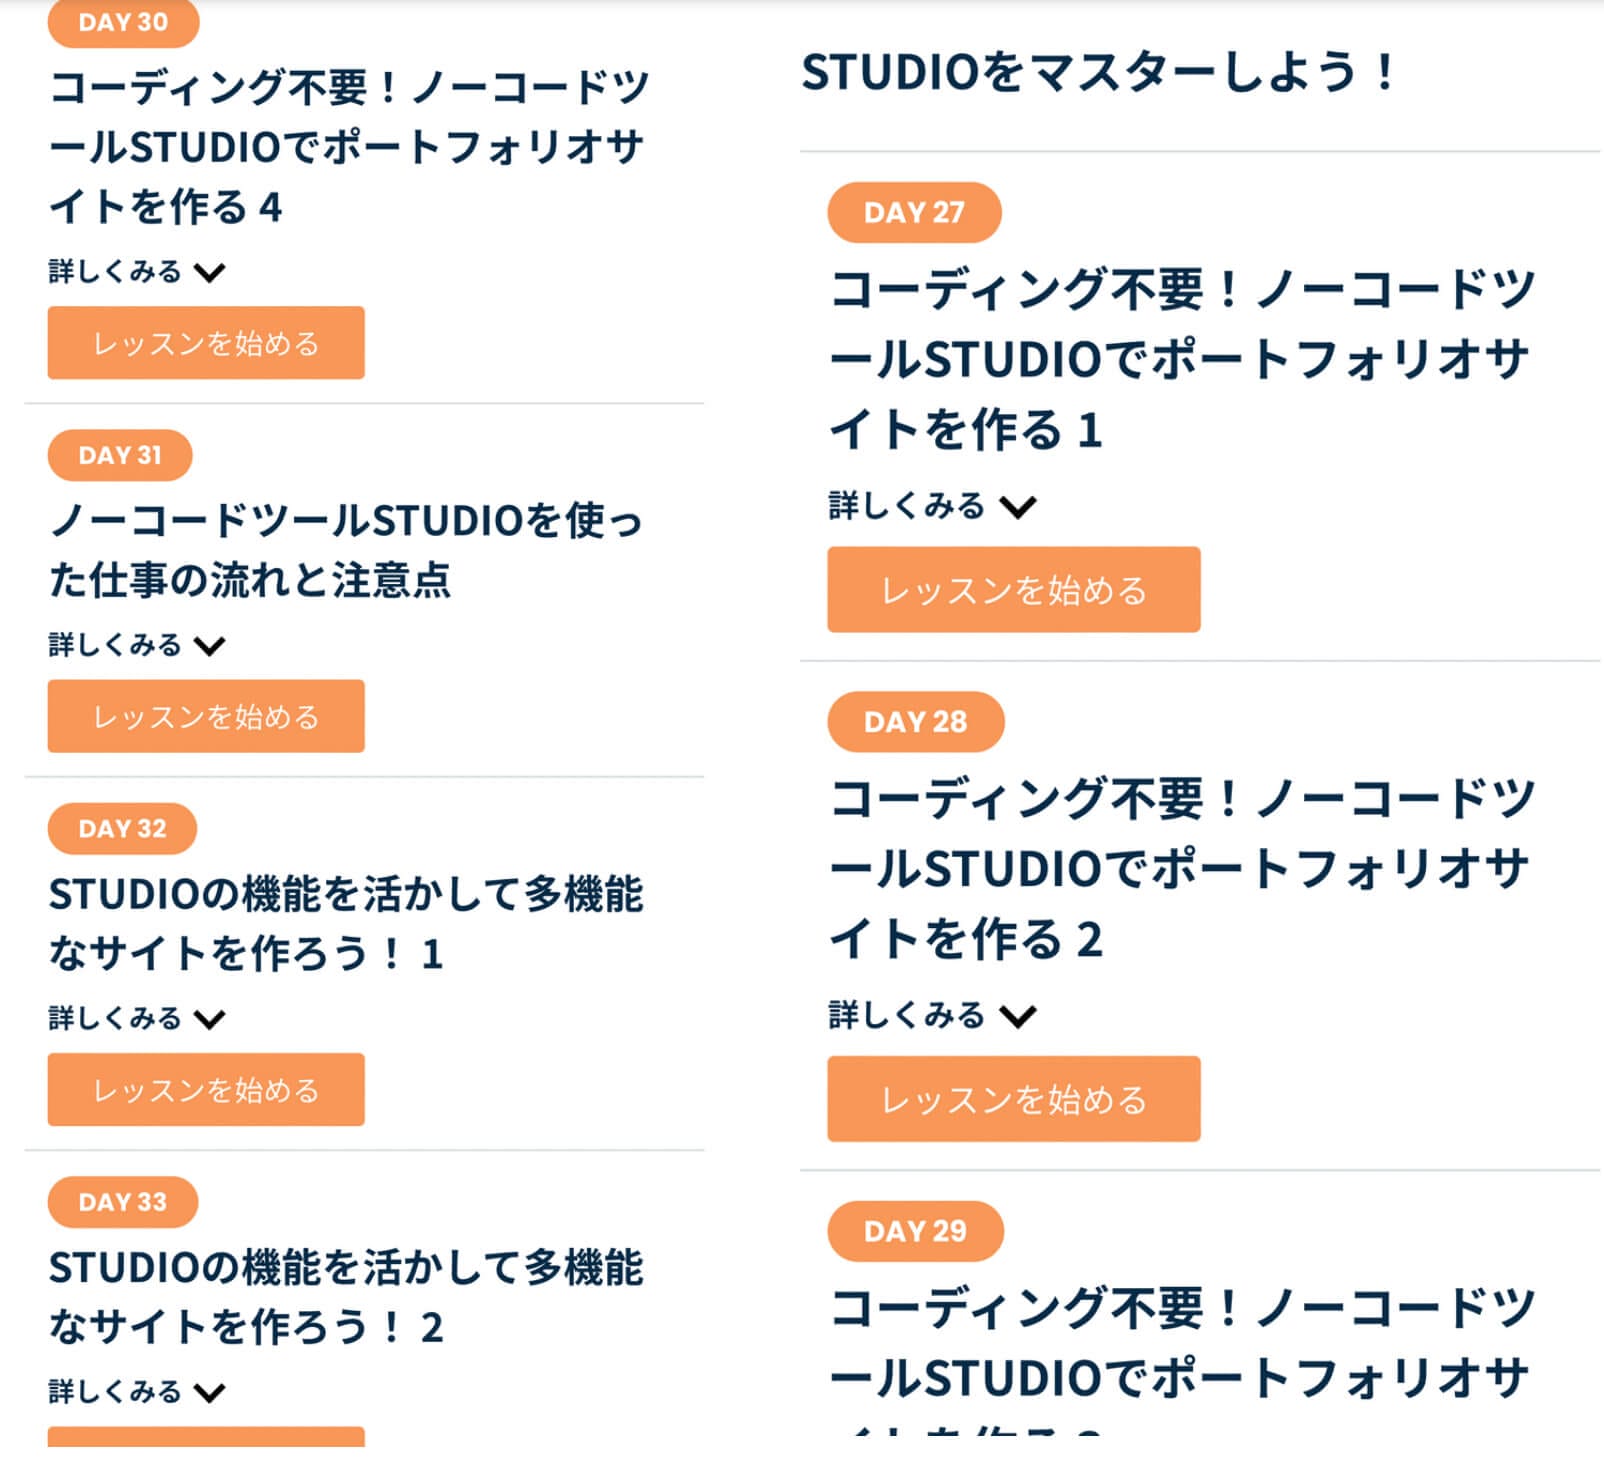
Task: Start the DAY 31 lesson button
Action: [x=206, y=716]
